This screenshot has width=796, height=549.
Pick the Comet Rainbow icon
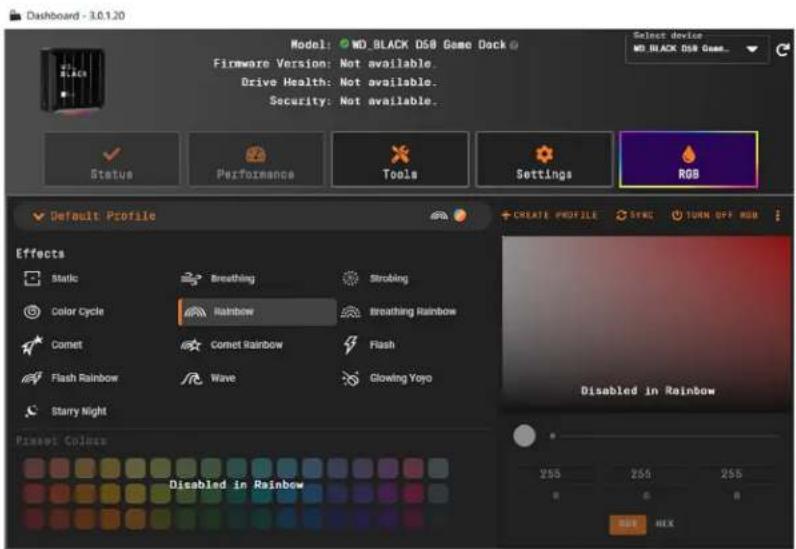click(x=191, y=345)
